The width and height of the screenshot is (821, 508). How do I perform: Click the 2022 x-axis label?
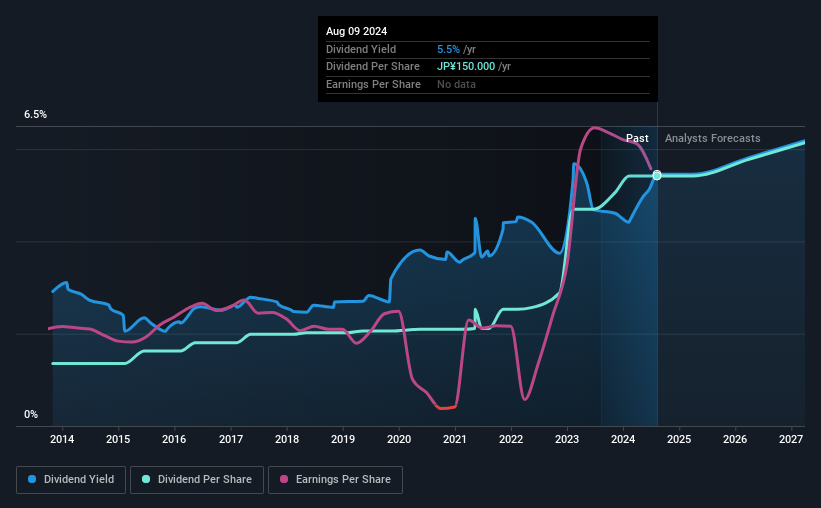(511, 439)
